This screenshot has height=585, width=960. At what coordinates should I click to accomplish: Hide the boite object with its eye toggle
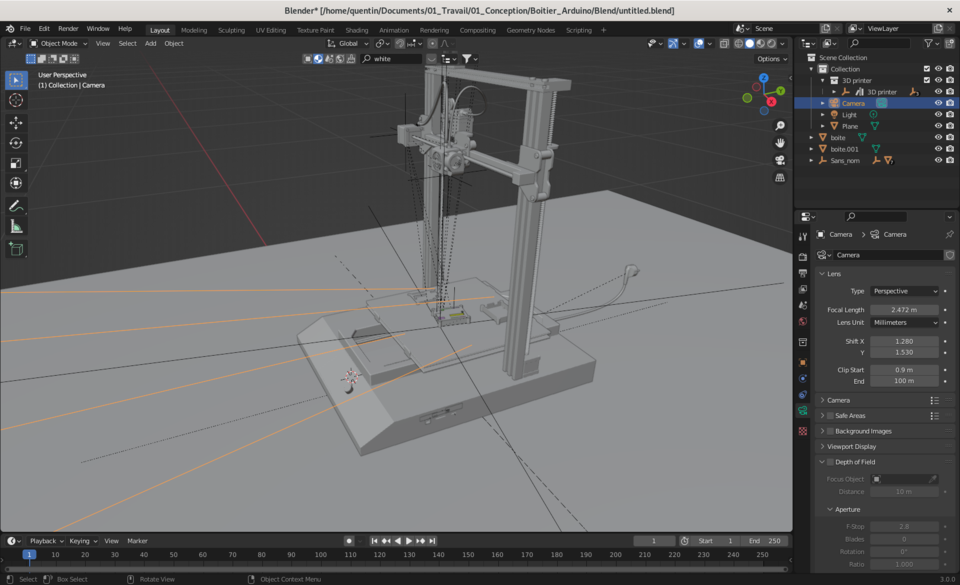point(938,138)
